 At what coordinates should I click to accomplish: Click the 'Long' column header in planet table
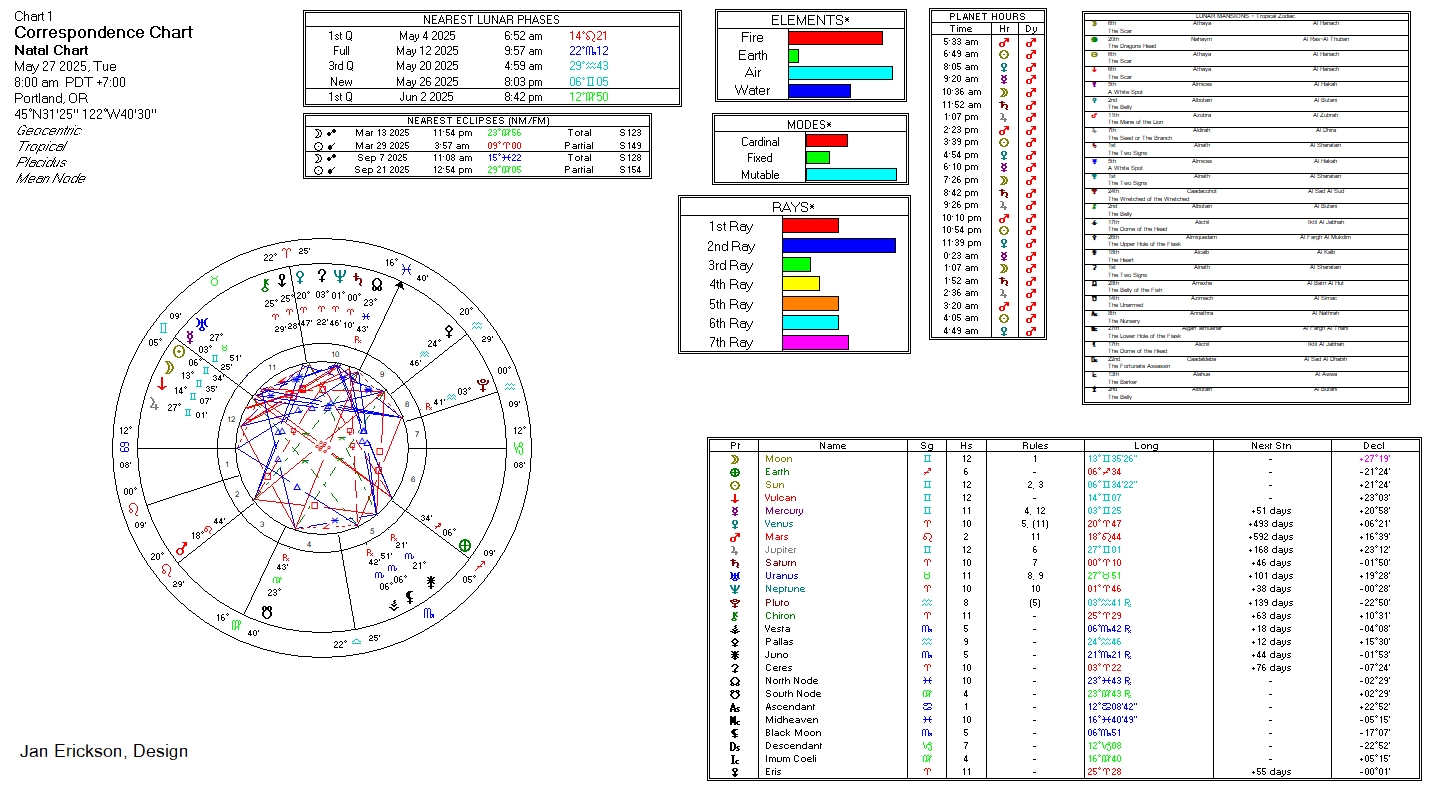pos(1146,446)
